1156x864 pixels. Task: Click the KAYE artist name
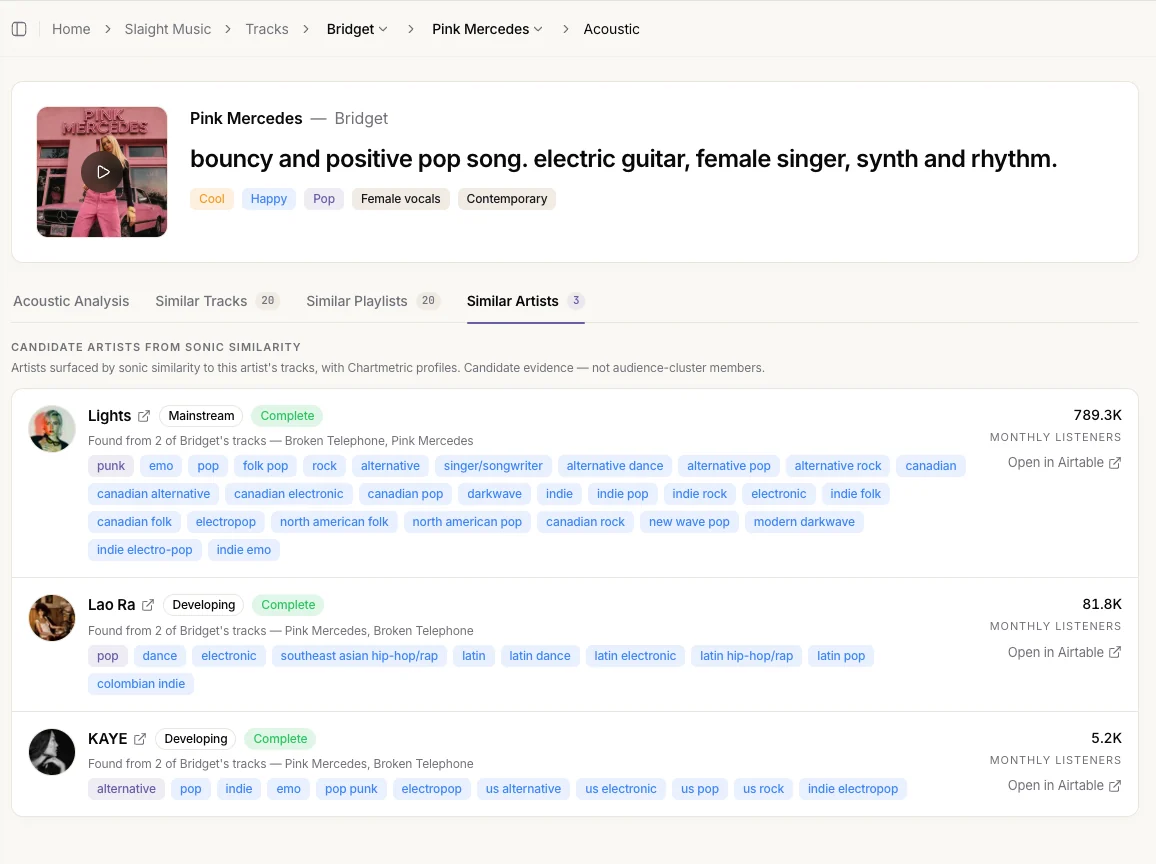108,739
